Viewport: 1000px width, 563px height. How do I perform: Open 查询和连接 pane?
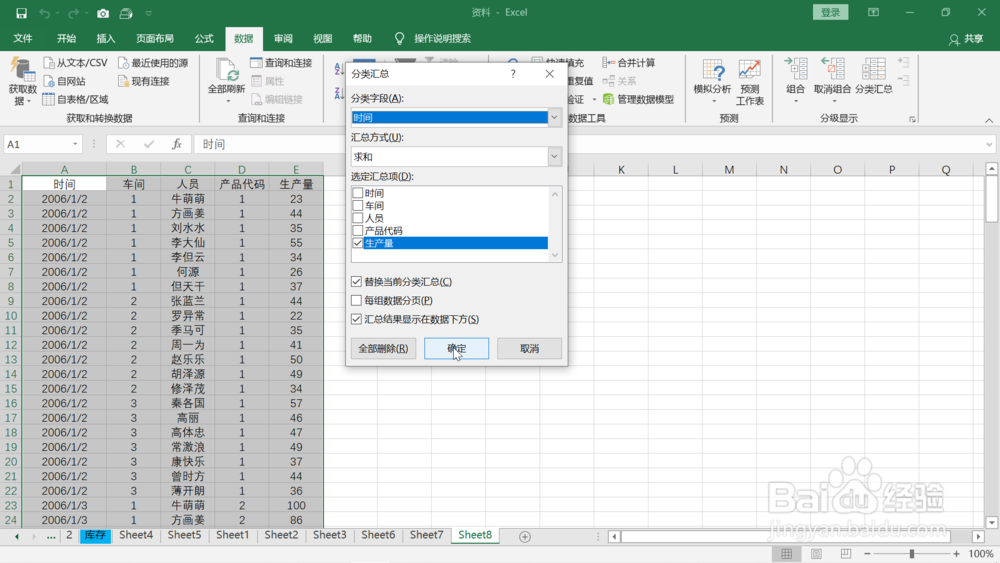281,62
